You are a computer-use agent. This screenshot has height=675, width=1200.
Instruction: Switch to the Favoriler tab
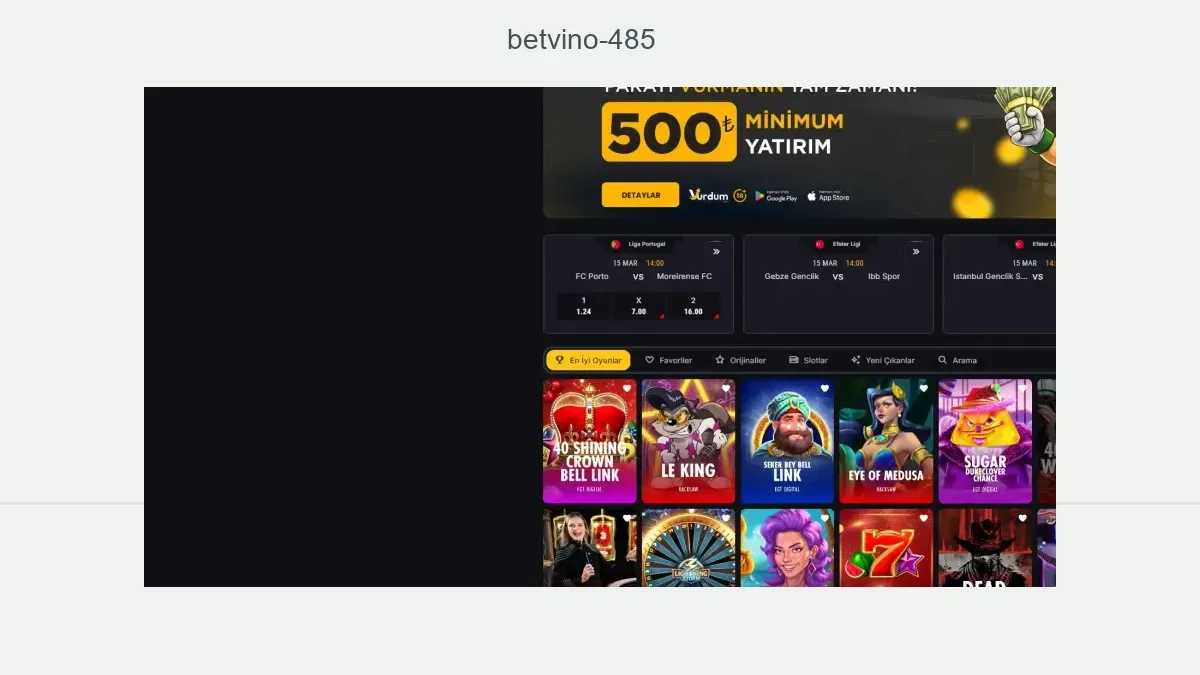[668, 360]
